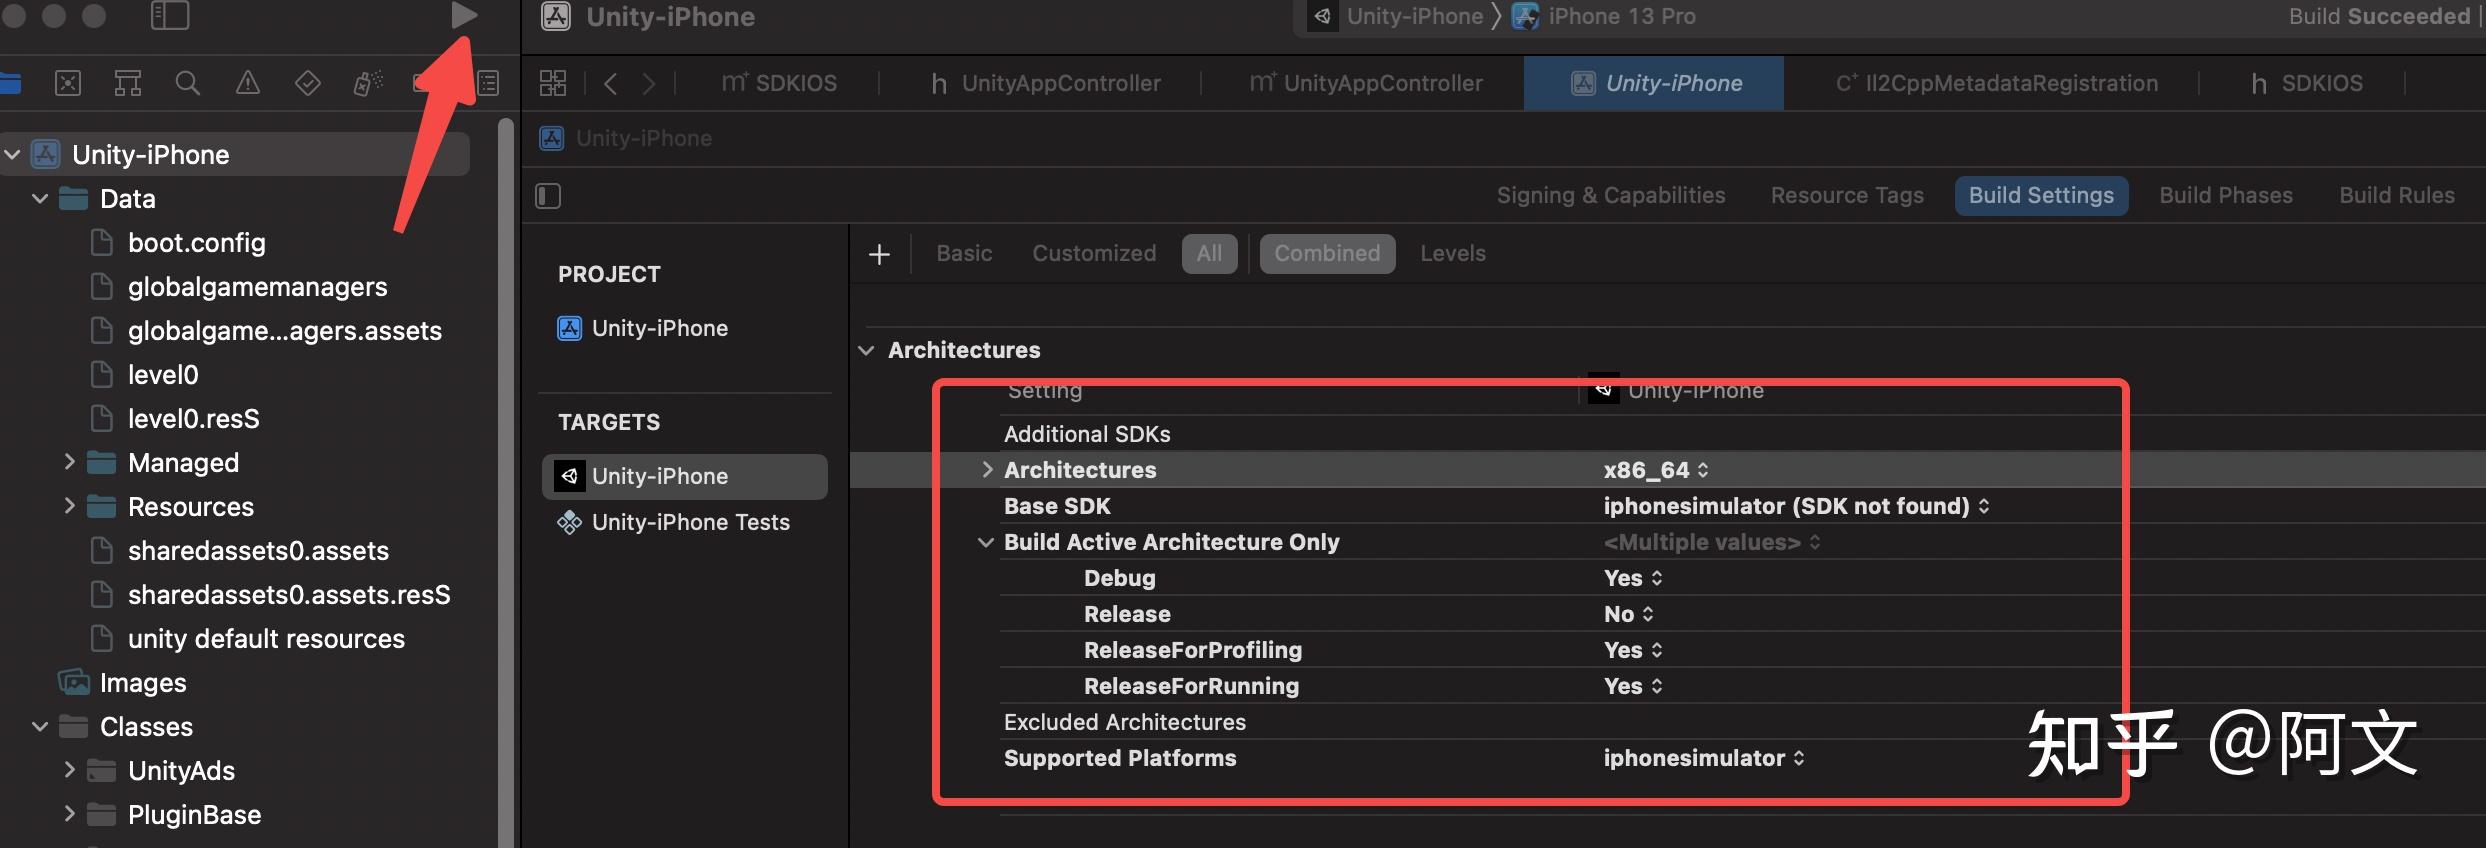The height and width of the screenshot is (848, 2486).
Task: Open the Base SDK iphonesimulator dropdown
Action: tap(1796, 506)
